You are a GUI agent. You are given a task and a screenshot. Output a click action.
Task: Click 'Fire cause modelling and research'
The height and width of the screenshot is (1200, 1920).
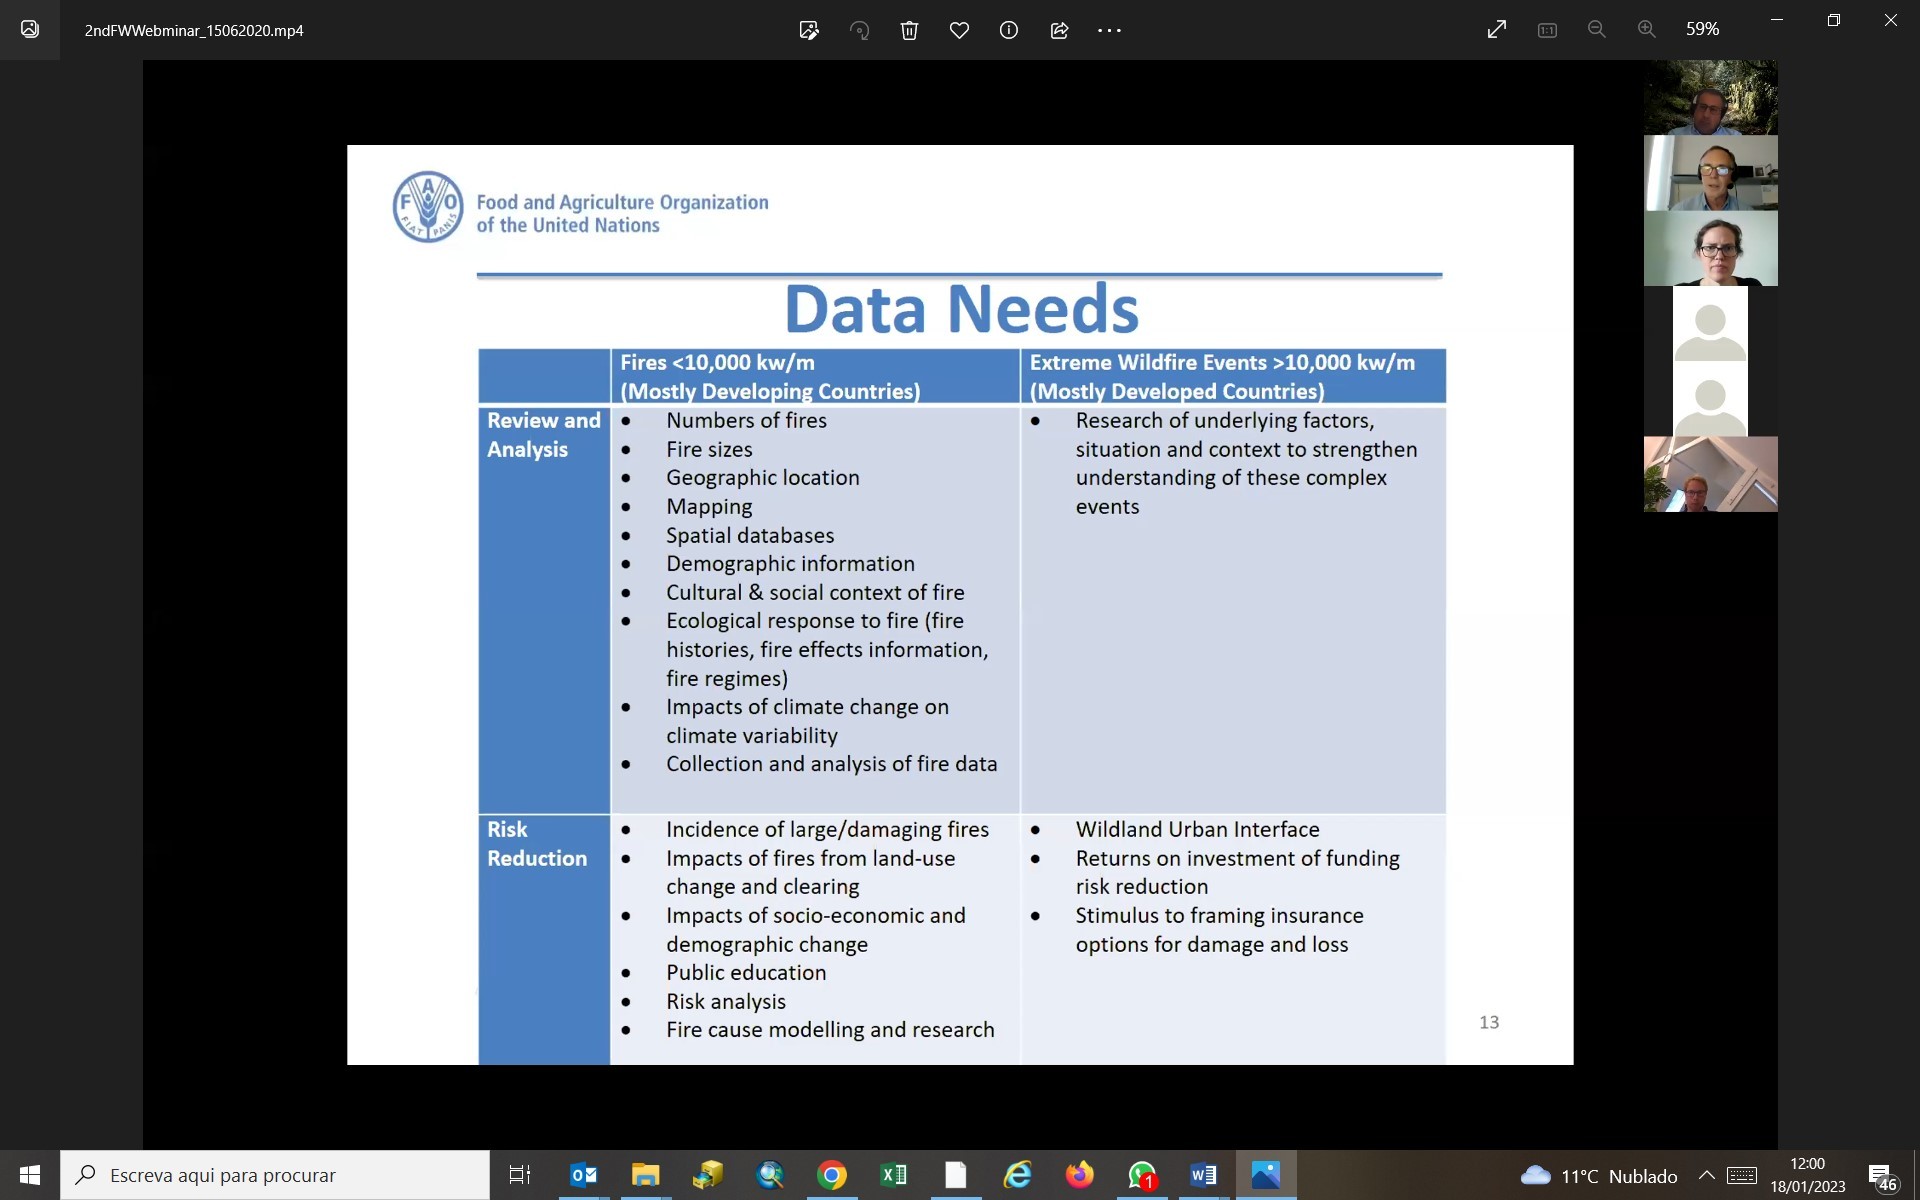tap(830, 1030)
